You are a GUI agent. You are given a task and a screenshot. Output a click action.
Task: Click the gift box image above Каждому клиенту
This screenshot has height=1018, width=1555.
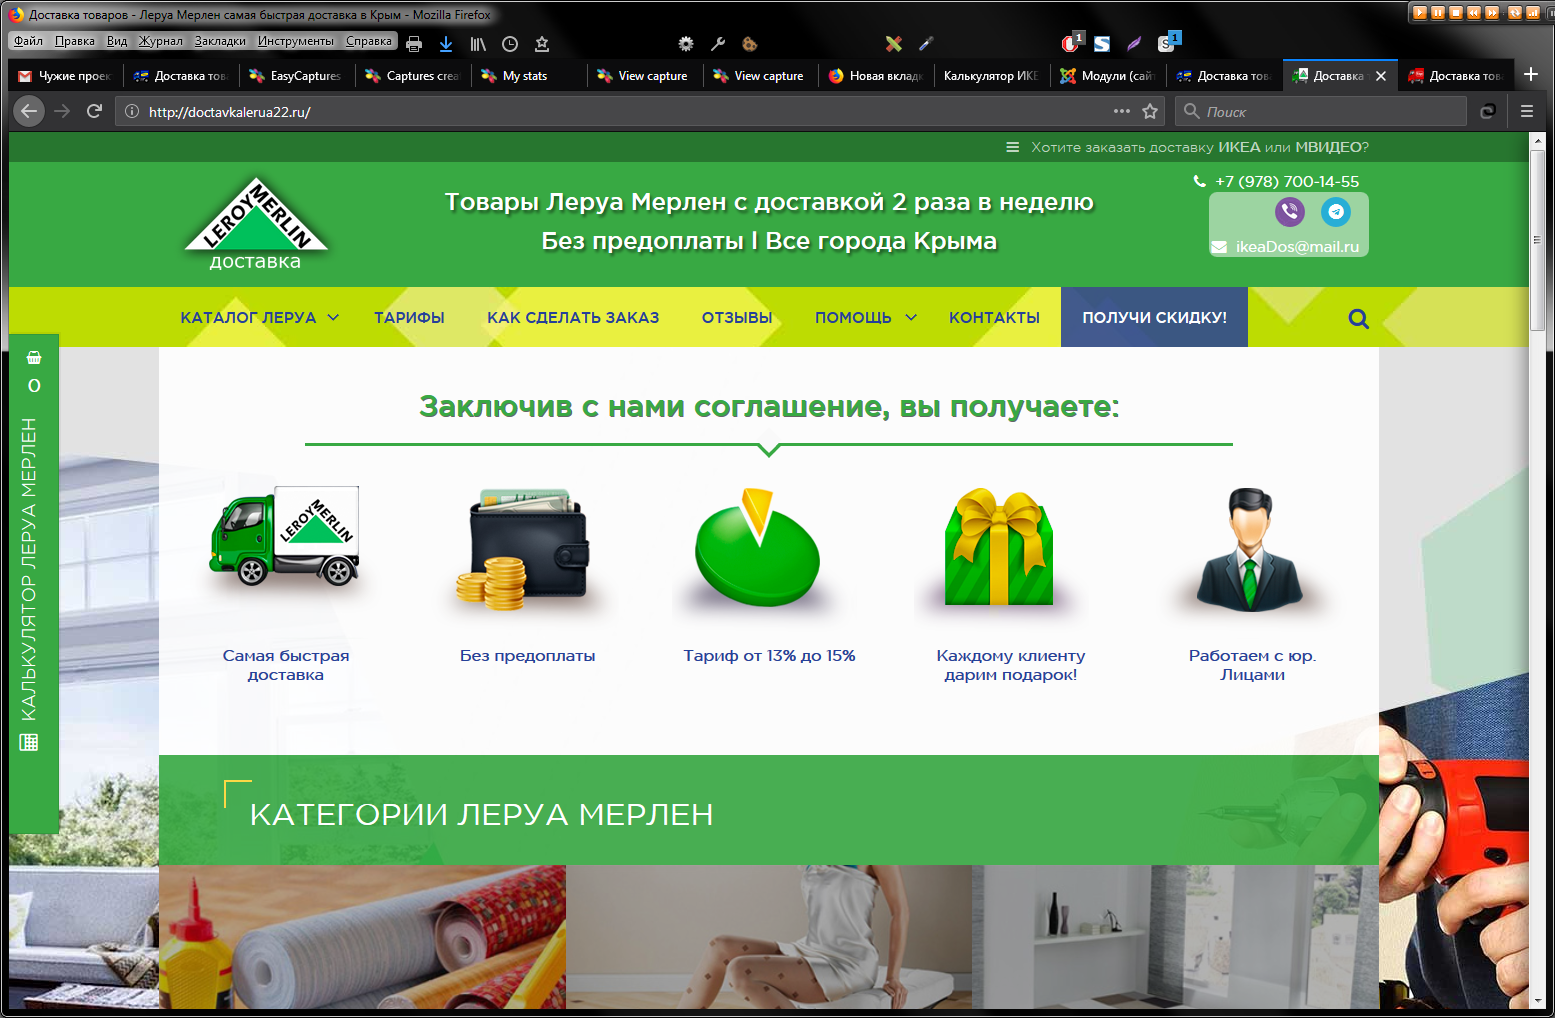[998, 547]
